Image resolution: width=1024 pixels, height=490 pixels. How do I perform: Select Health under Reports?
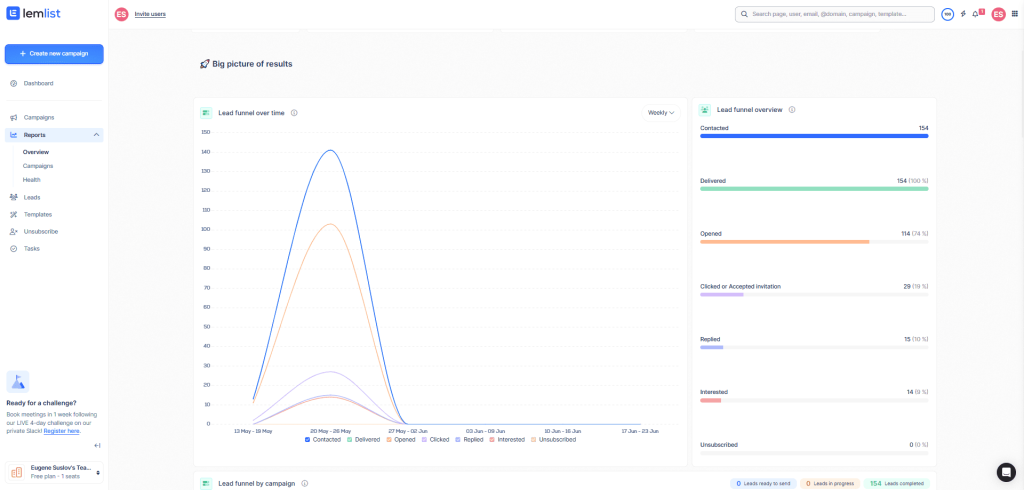pos(31,180)
